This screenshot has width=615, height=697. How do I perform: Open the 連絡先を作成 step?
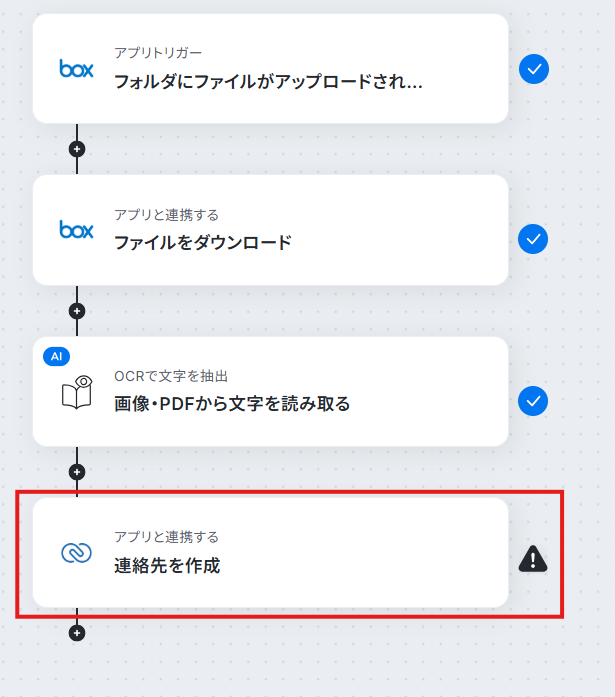tap(270, 553)
